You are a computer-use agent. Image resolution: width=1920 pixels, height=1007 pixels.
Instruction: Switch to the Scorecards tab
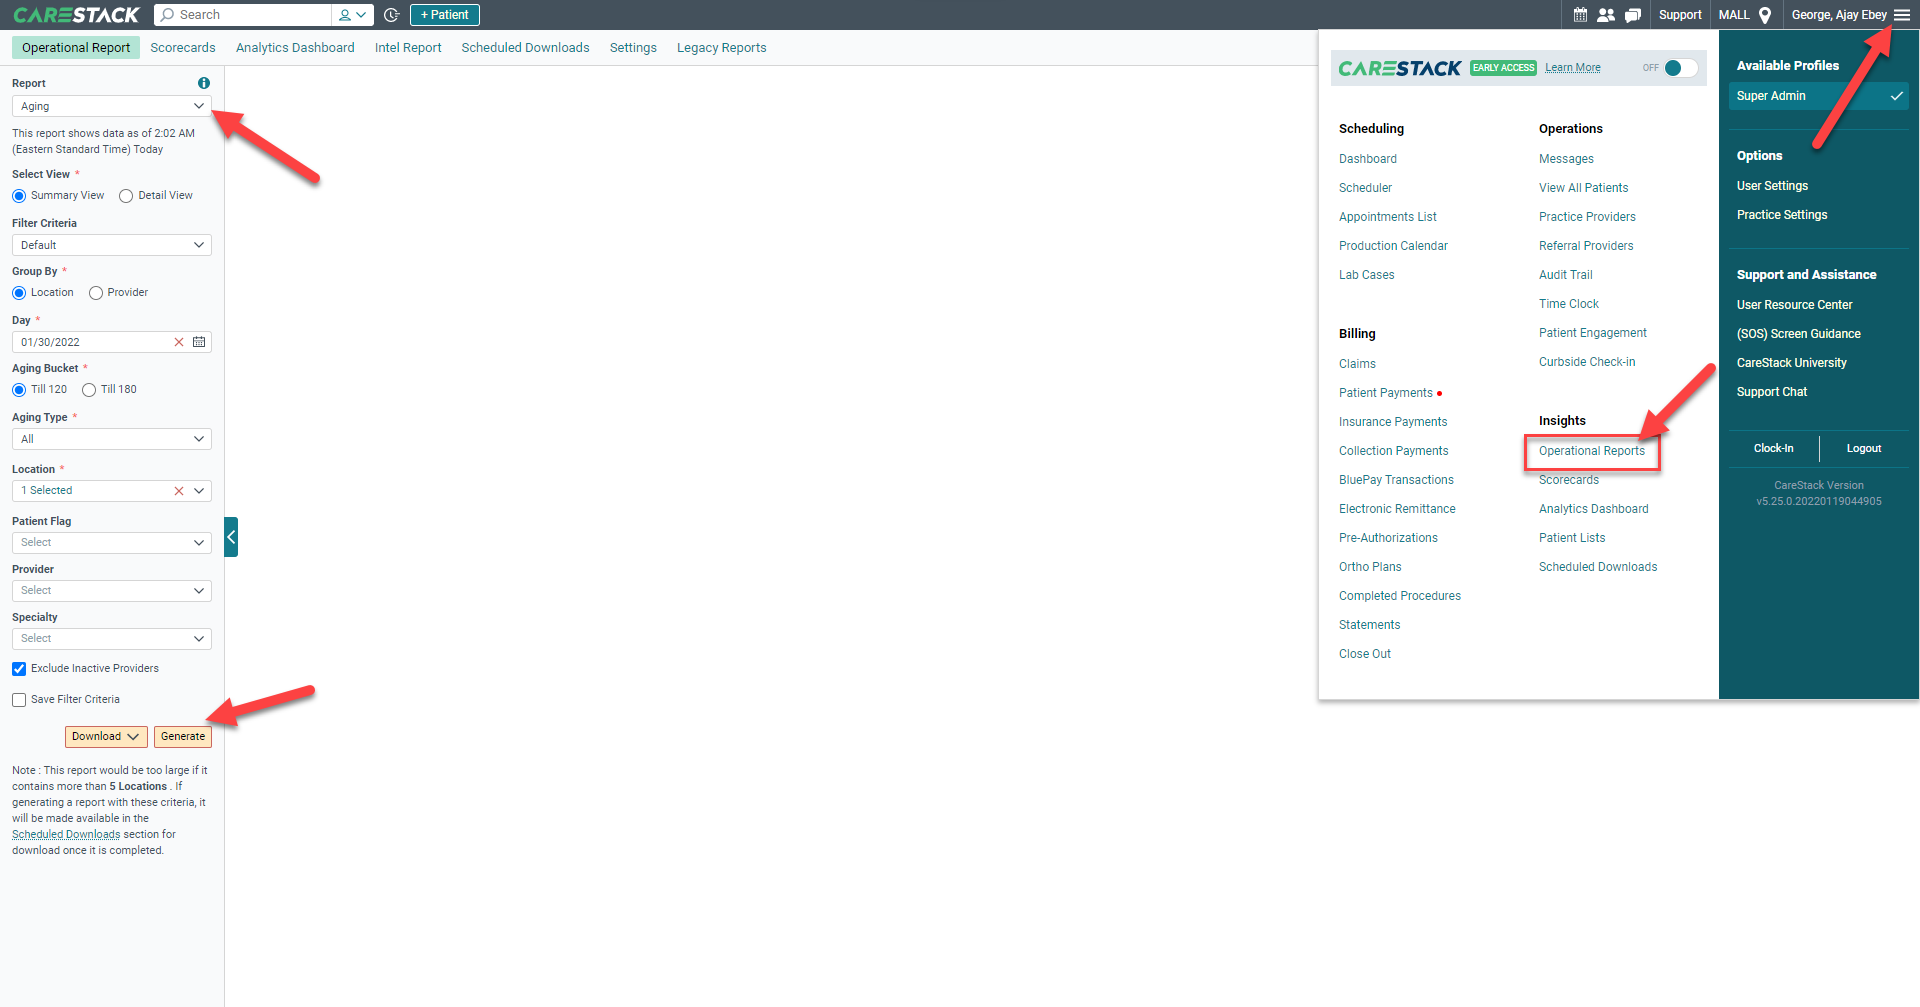tap(183, 47)
